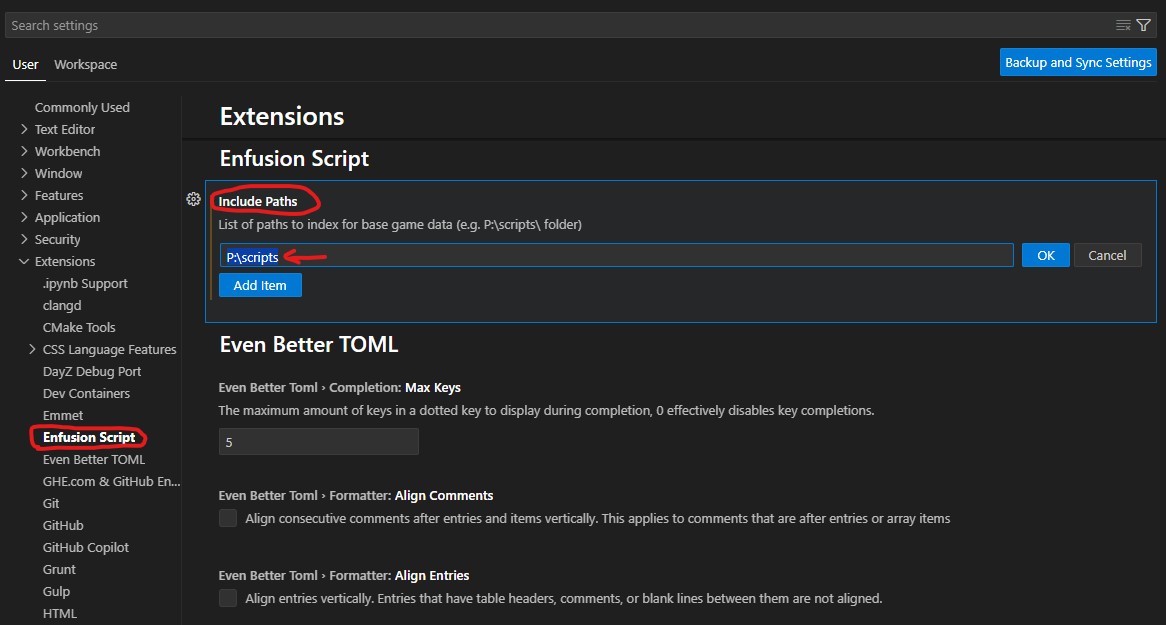The image size is (1166, 625).
Task: Click the Max Keys value field
Action: [x=318, y=441]
